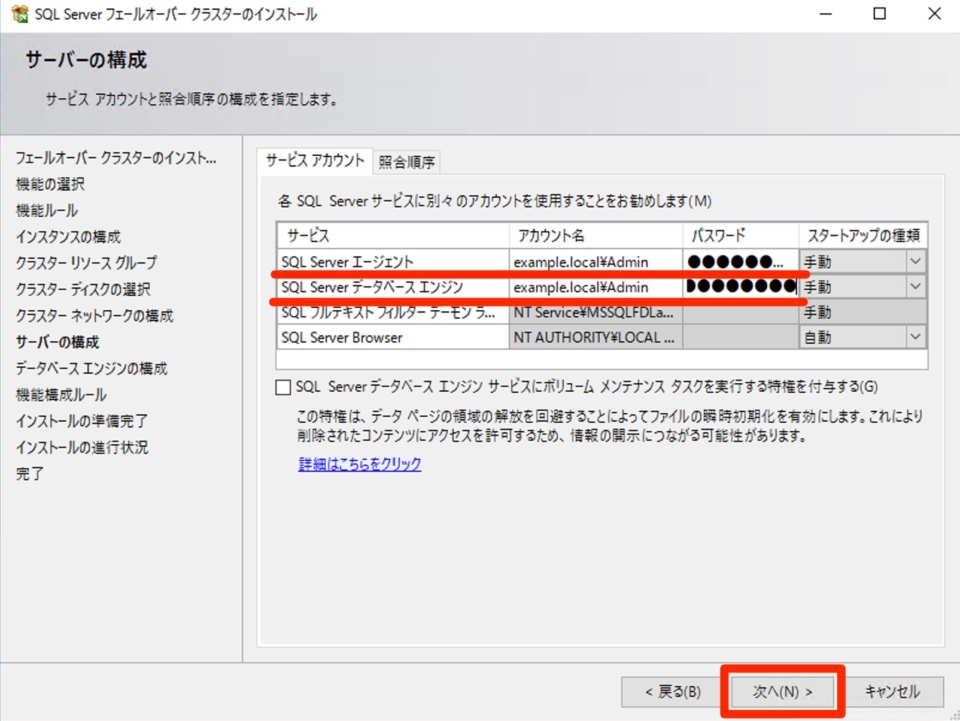
Task: Switch to the 照合順序 tab
Action: click(407, 162)
